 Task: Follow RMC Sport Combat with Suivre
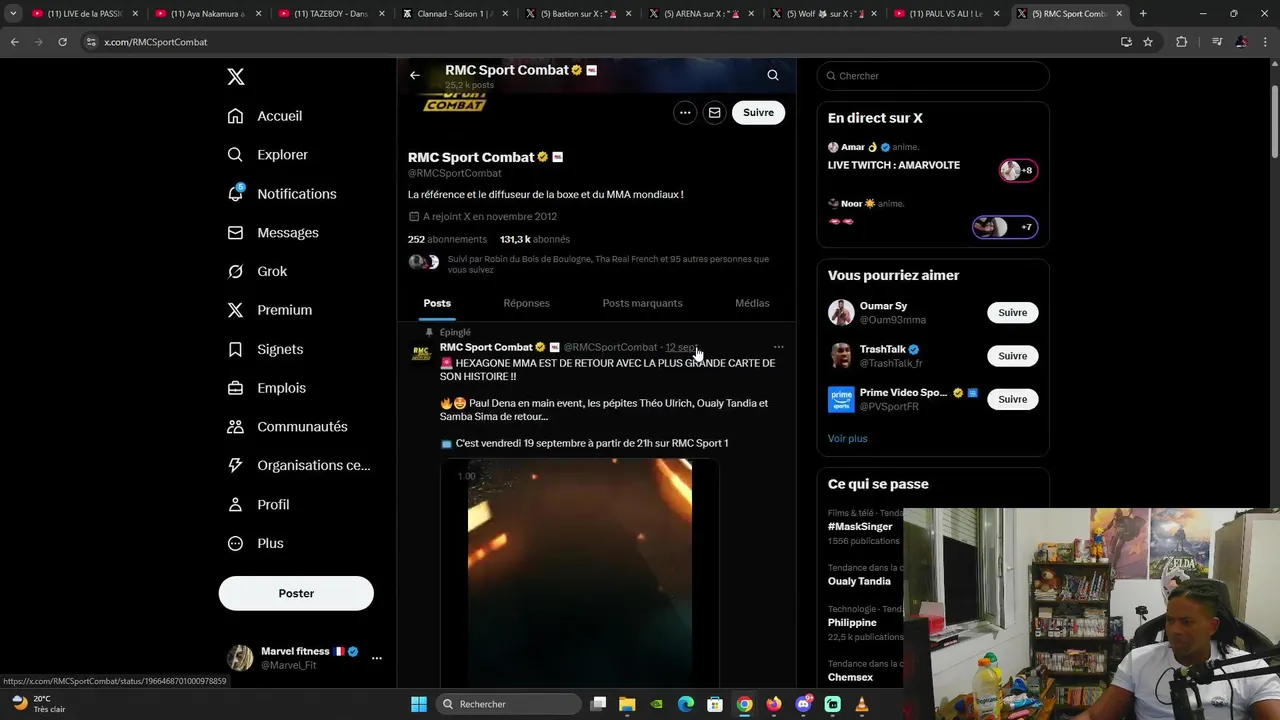[758, 113]
